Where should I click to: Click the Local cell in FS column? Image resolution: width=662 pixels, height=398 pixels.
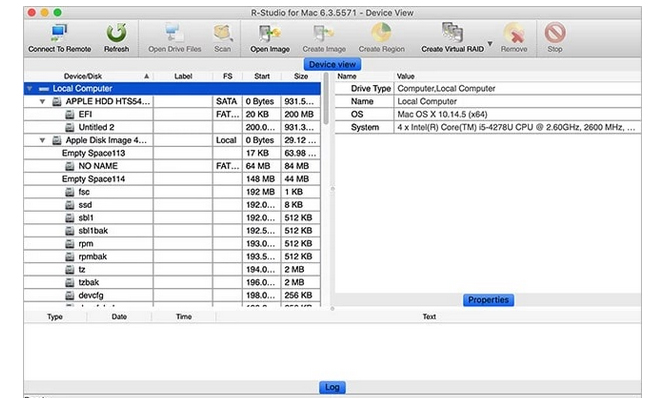pos(226,140)
